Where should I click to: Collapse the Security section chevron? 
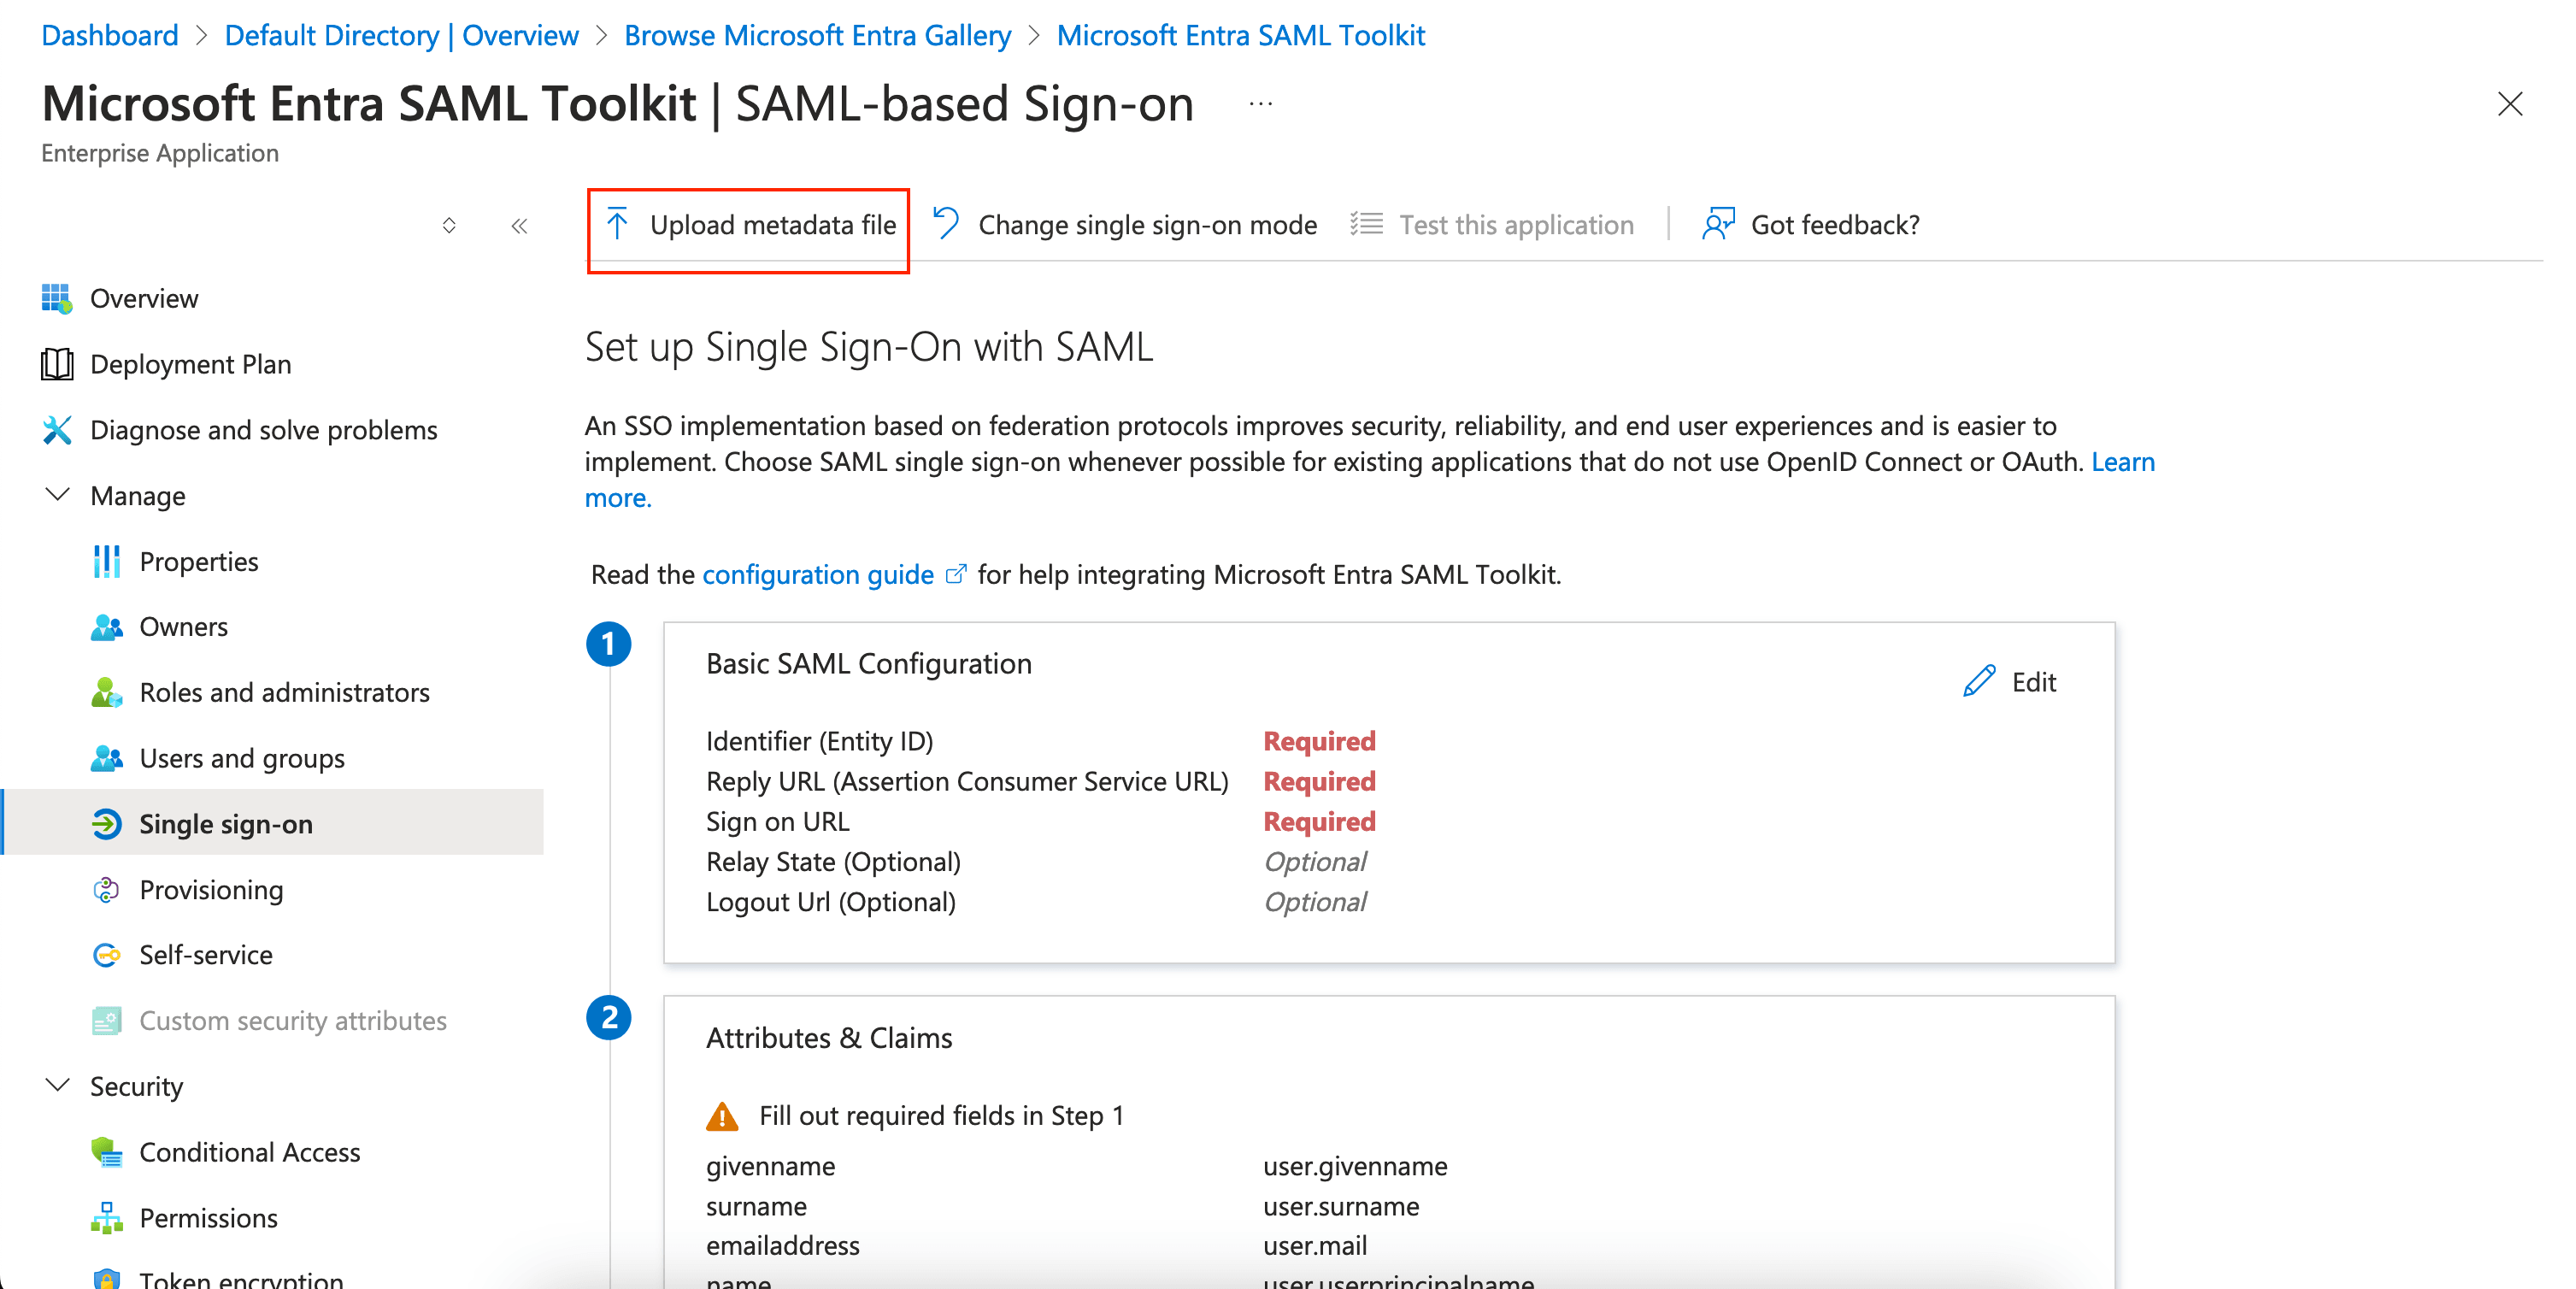(58, 1086)
